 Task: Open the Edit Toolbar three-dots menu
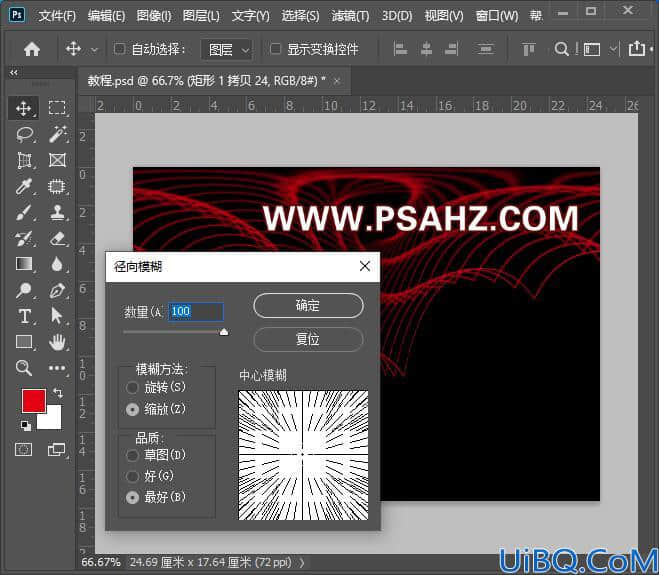coord(57,368)
